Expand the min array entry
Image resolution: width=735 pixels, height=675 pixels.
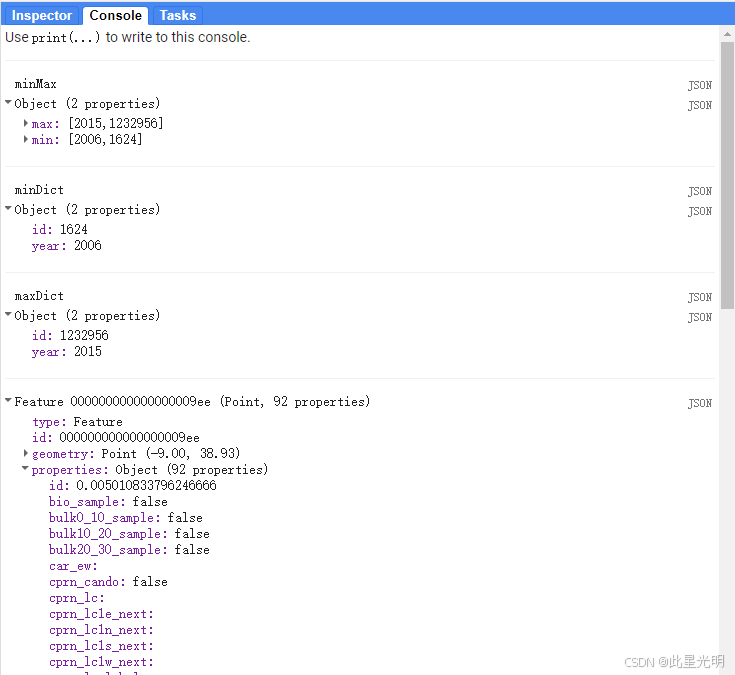coord(26,139)
